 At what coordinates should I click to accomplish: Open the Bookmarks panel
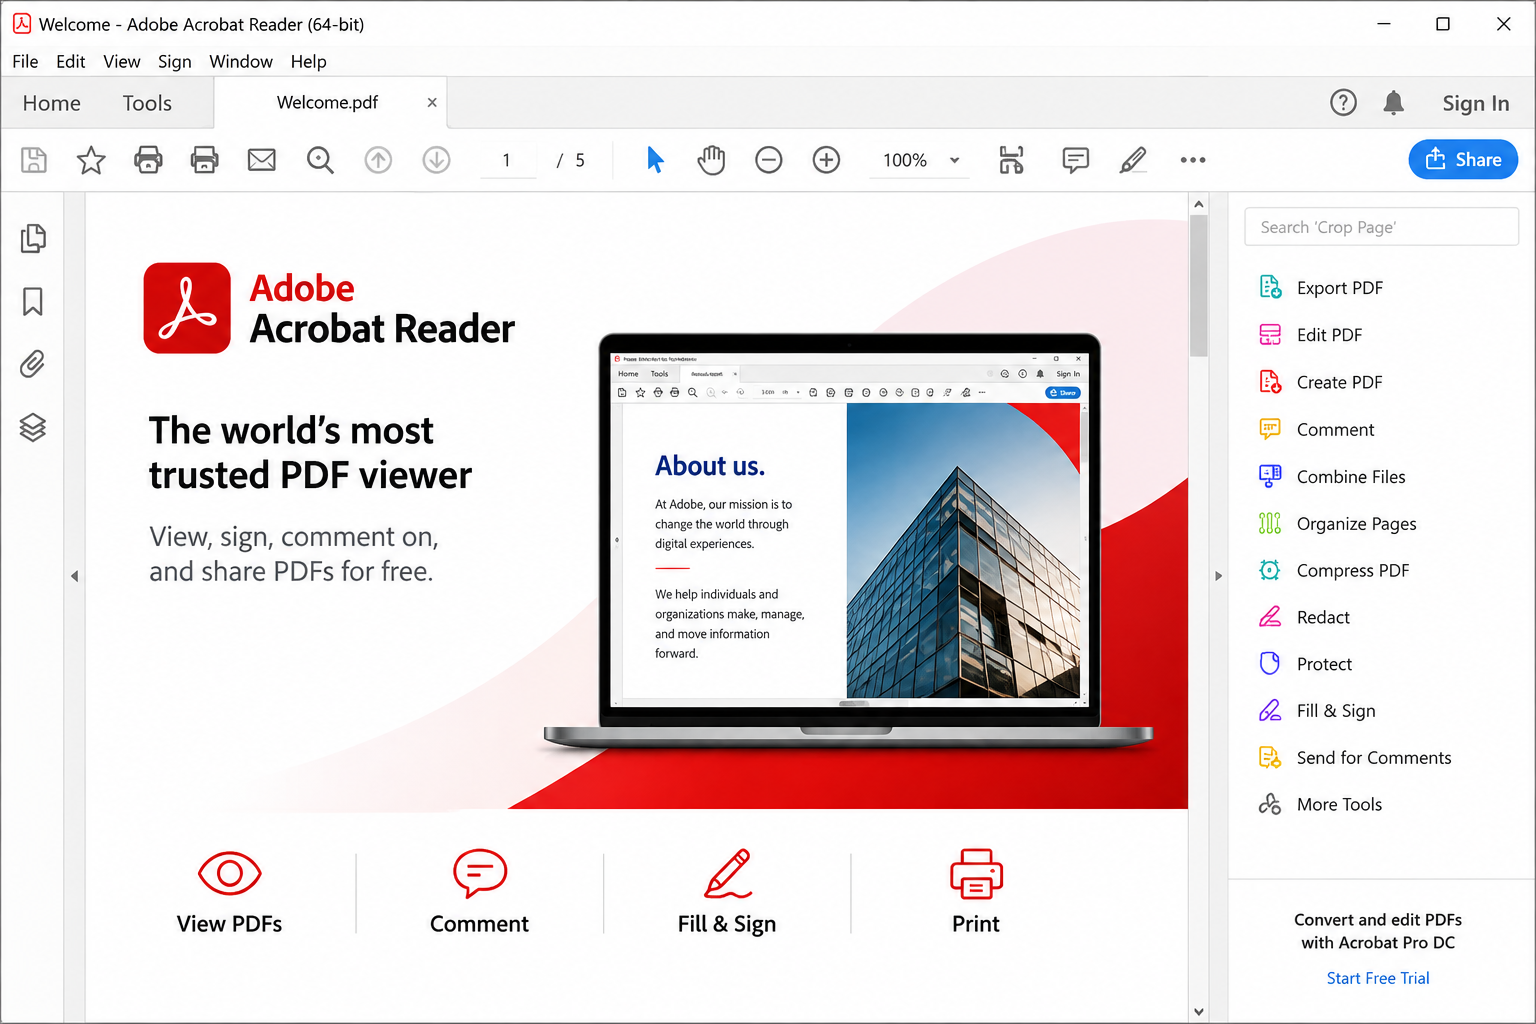coord(33,301)
